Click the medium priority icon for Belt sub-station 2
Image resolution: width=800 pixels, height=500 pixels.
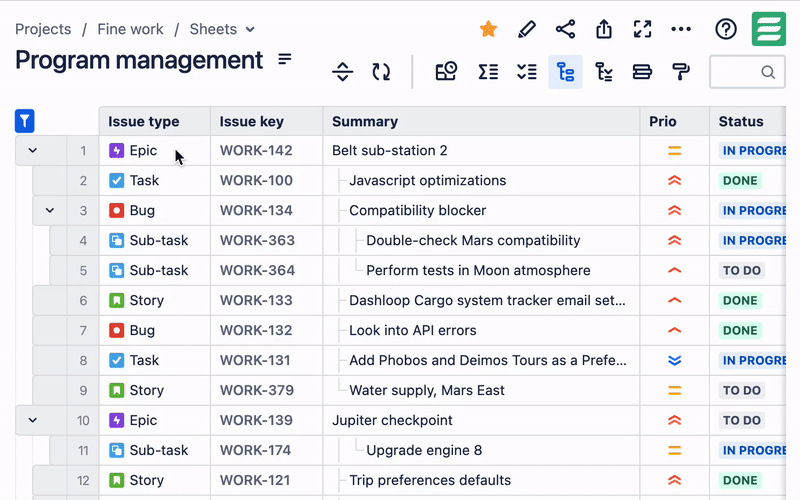tap(674, 151)
